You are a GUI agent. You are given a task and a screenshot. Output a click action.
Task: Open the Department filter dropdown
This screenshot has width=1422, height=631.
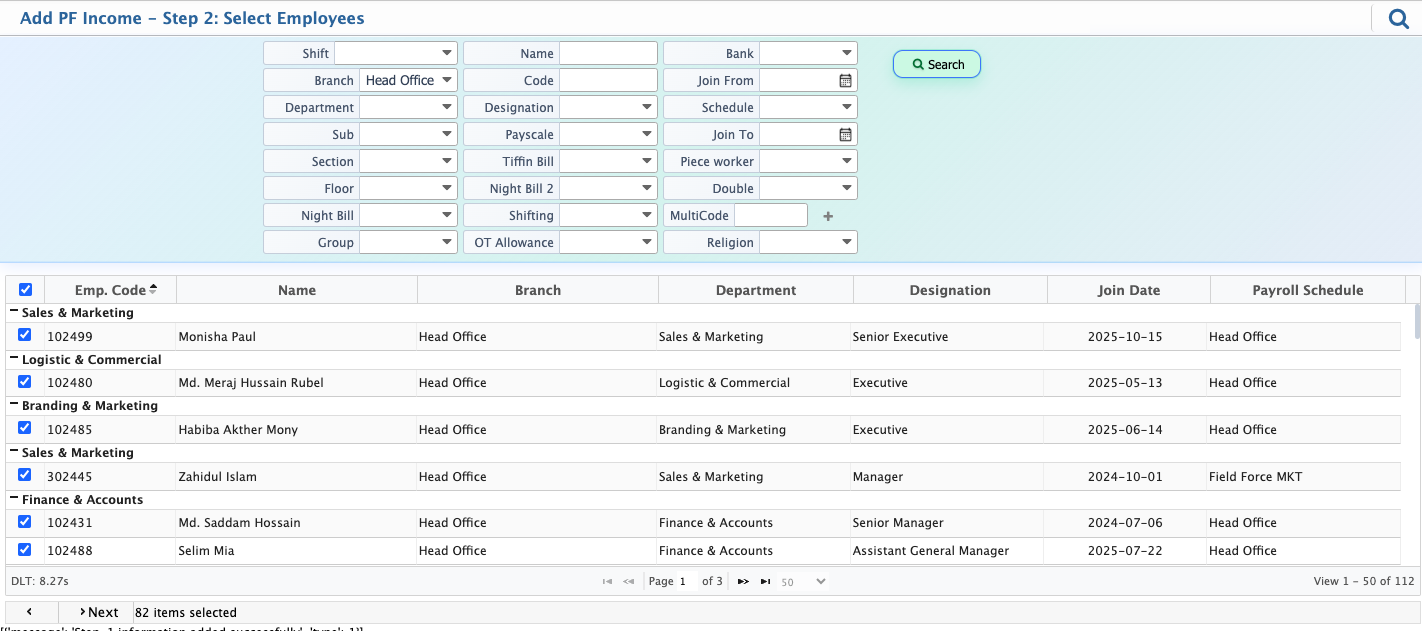pos(408,107)
